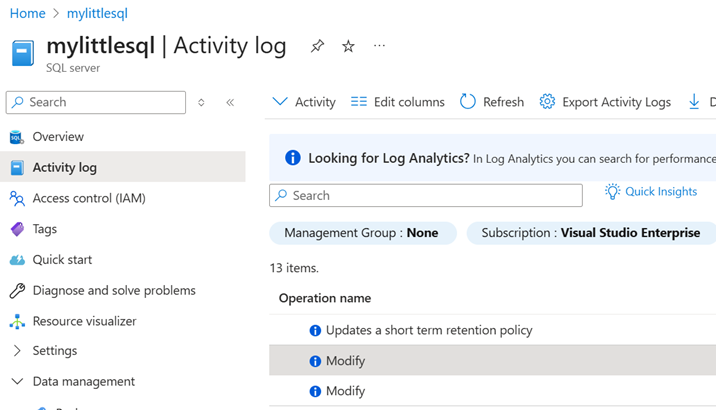This screenshot has height=410, width=716.
Task: Open Diagnose and solve problems
Action: tap(114, 290)
